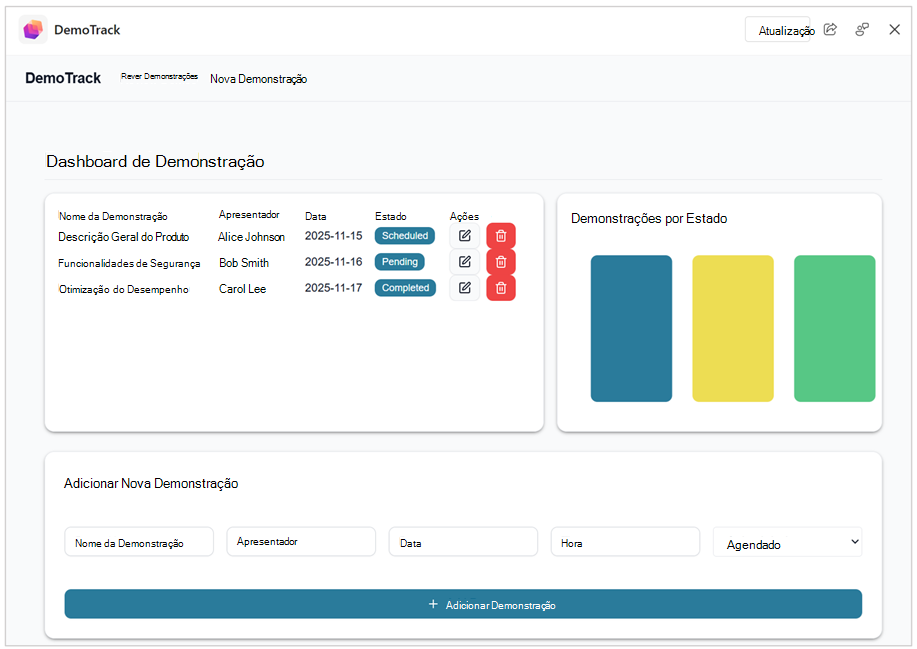Click the Adicionar Nova Demonstração heading

[151, 484]
